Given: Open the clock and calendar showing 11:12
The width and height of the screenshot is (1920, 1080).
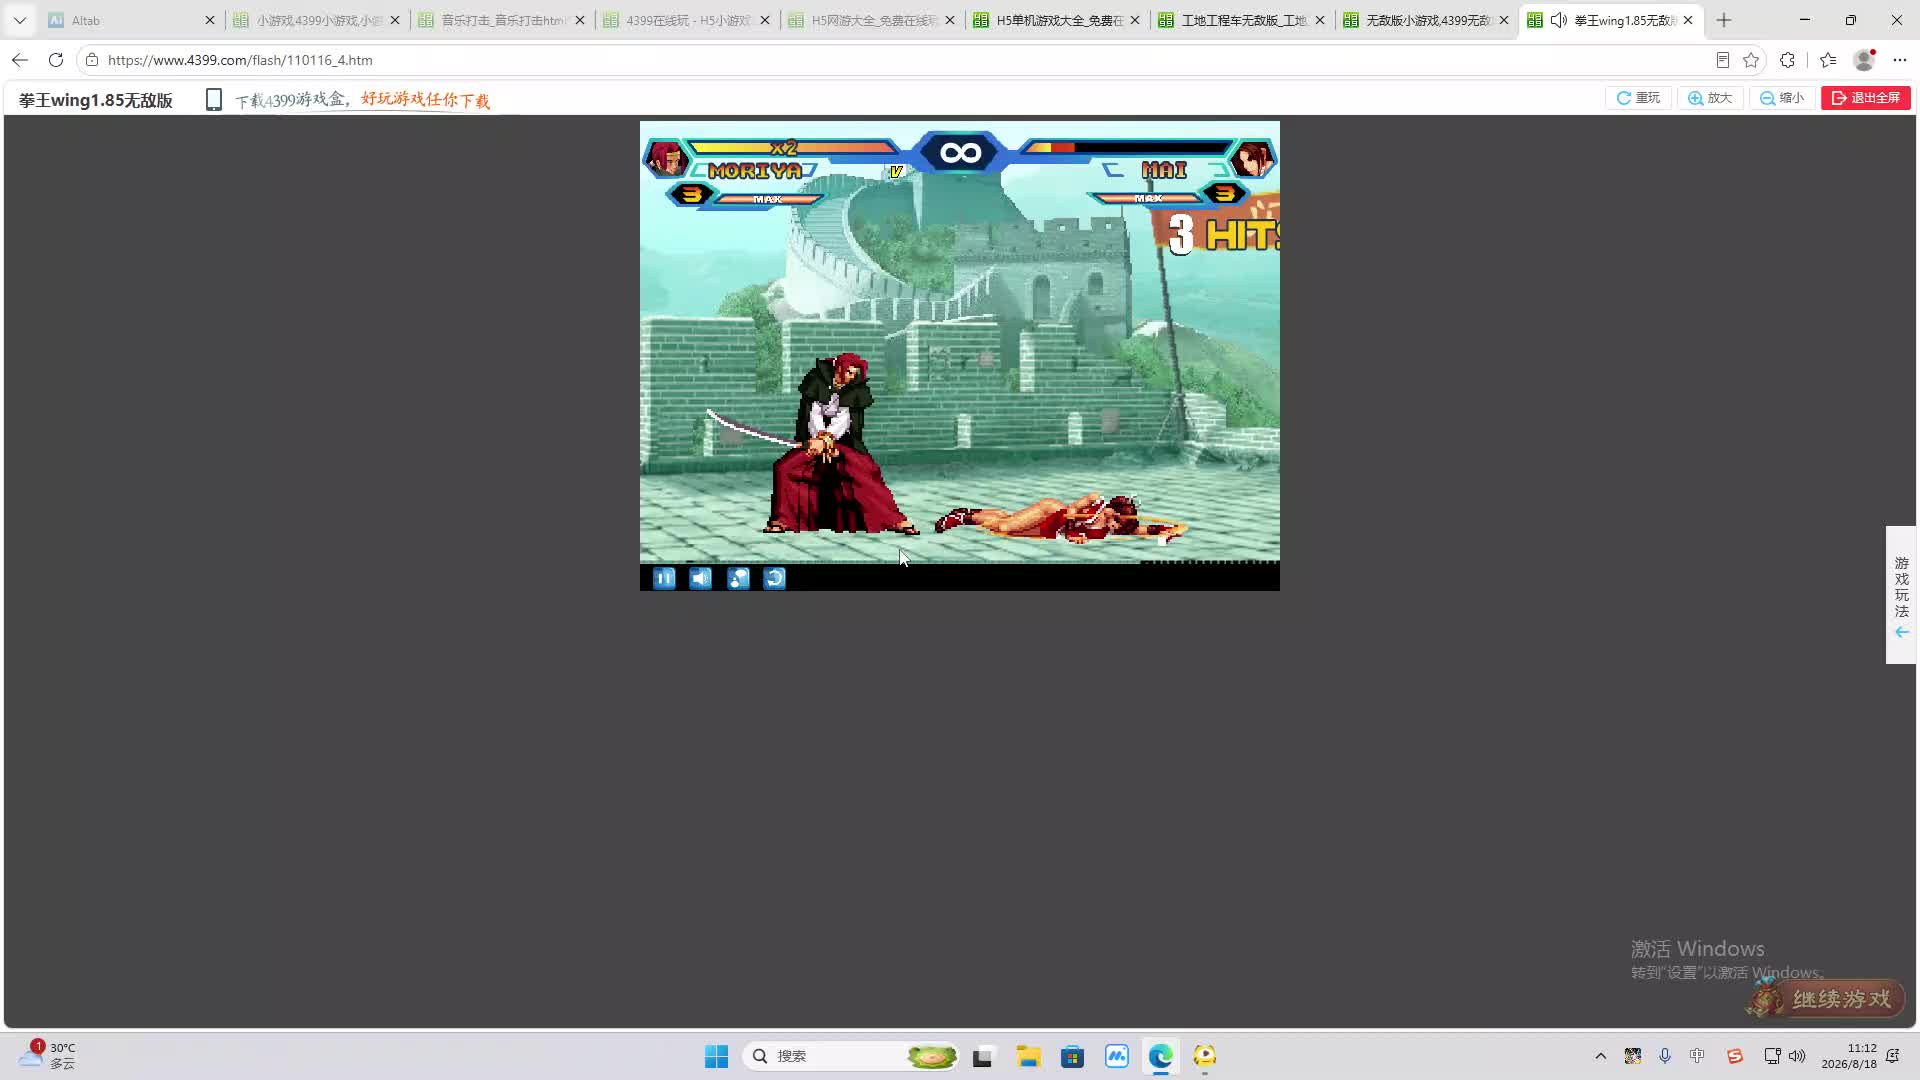Looking at the screenshot, I should [x=1849, y=1056].
